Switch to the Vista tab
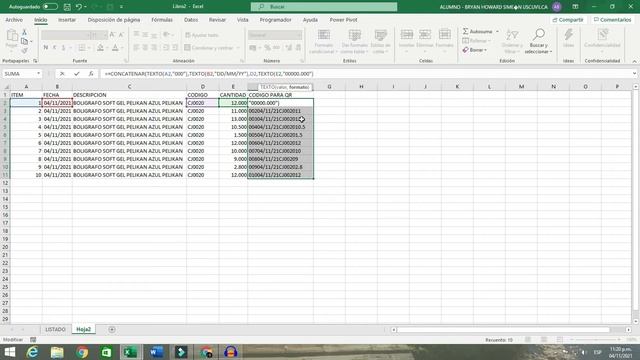The image size is (640, 360). coord(242,20)
